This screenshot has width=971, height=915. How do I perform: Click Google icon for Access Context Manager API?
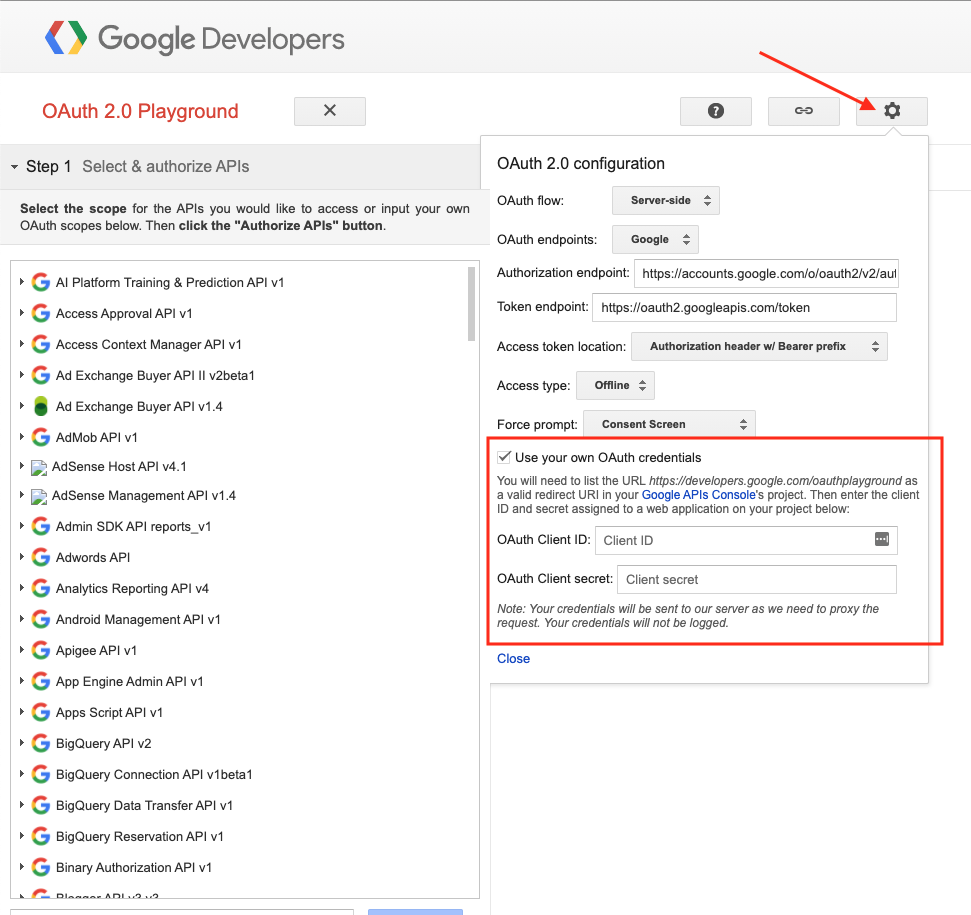[x=41, y=344]
